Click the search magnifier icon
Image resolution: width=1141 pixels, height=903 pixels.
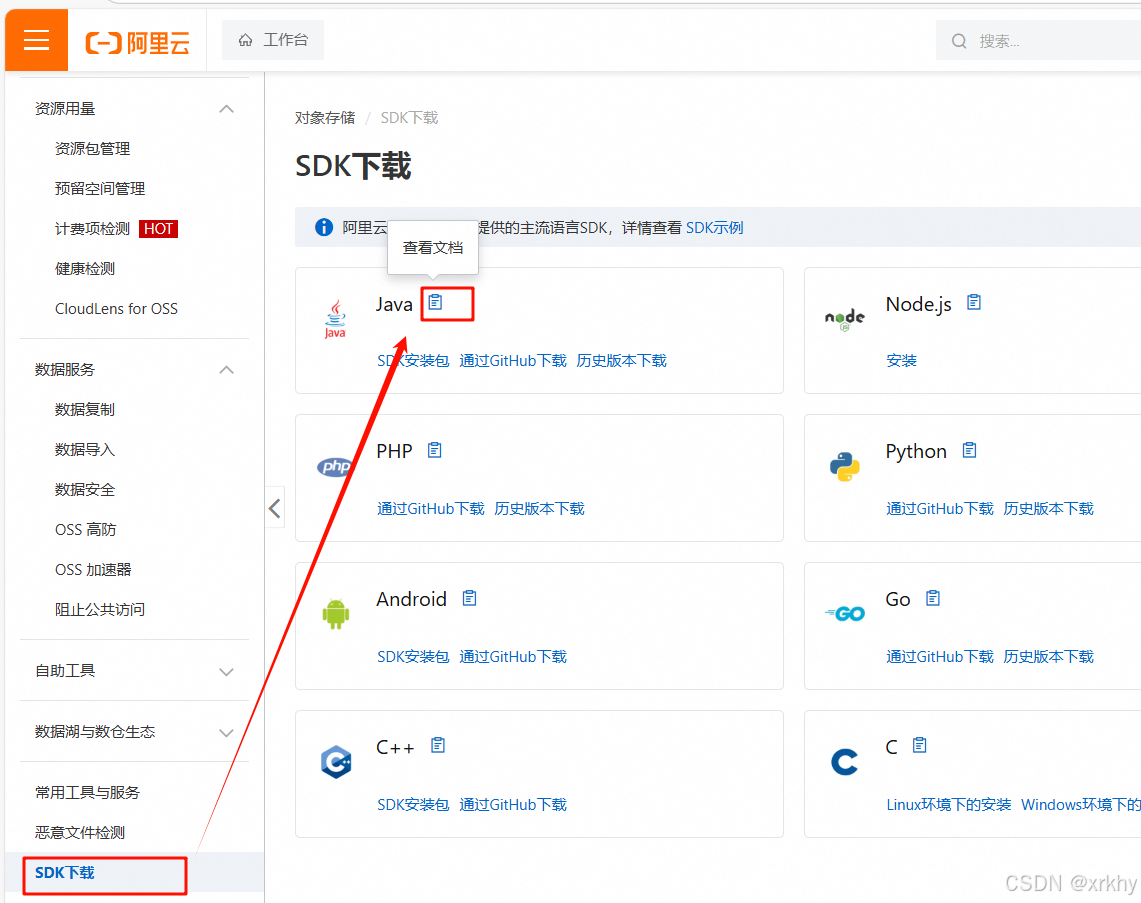pos(959,41)
